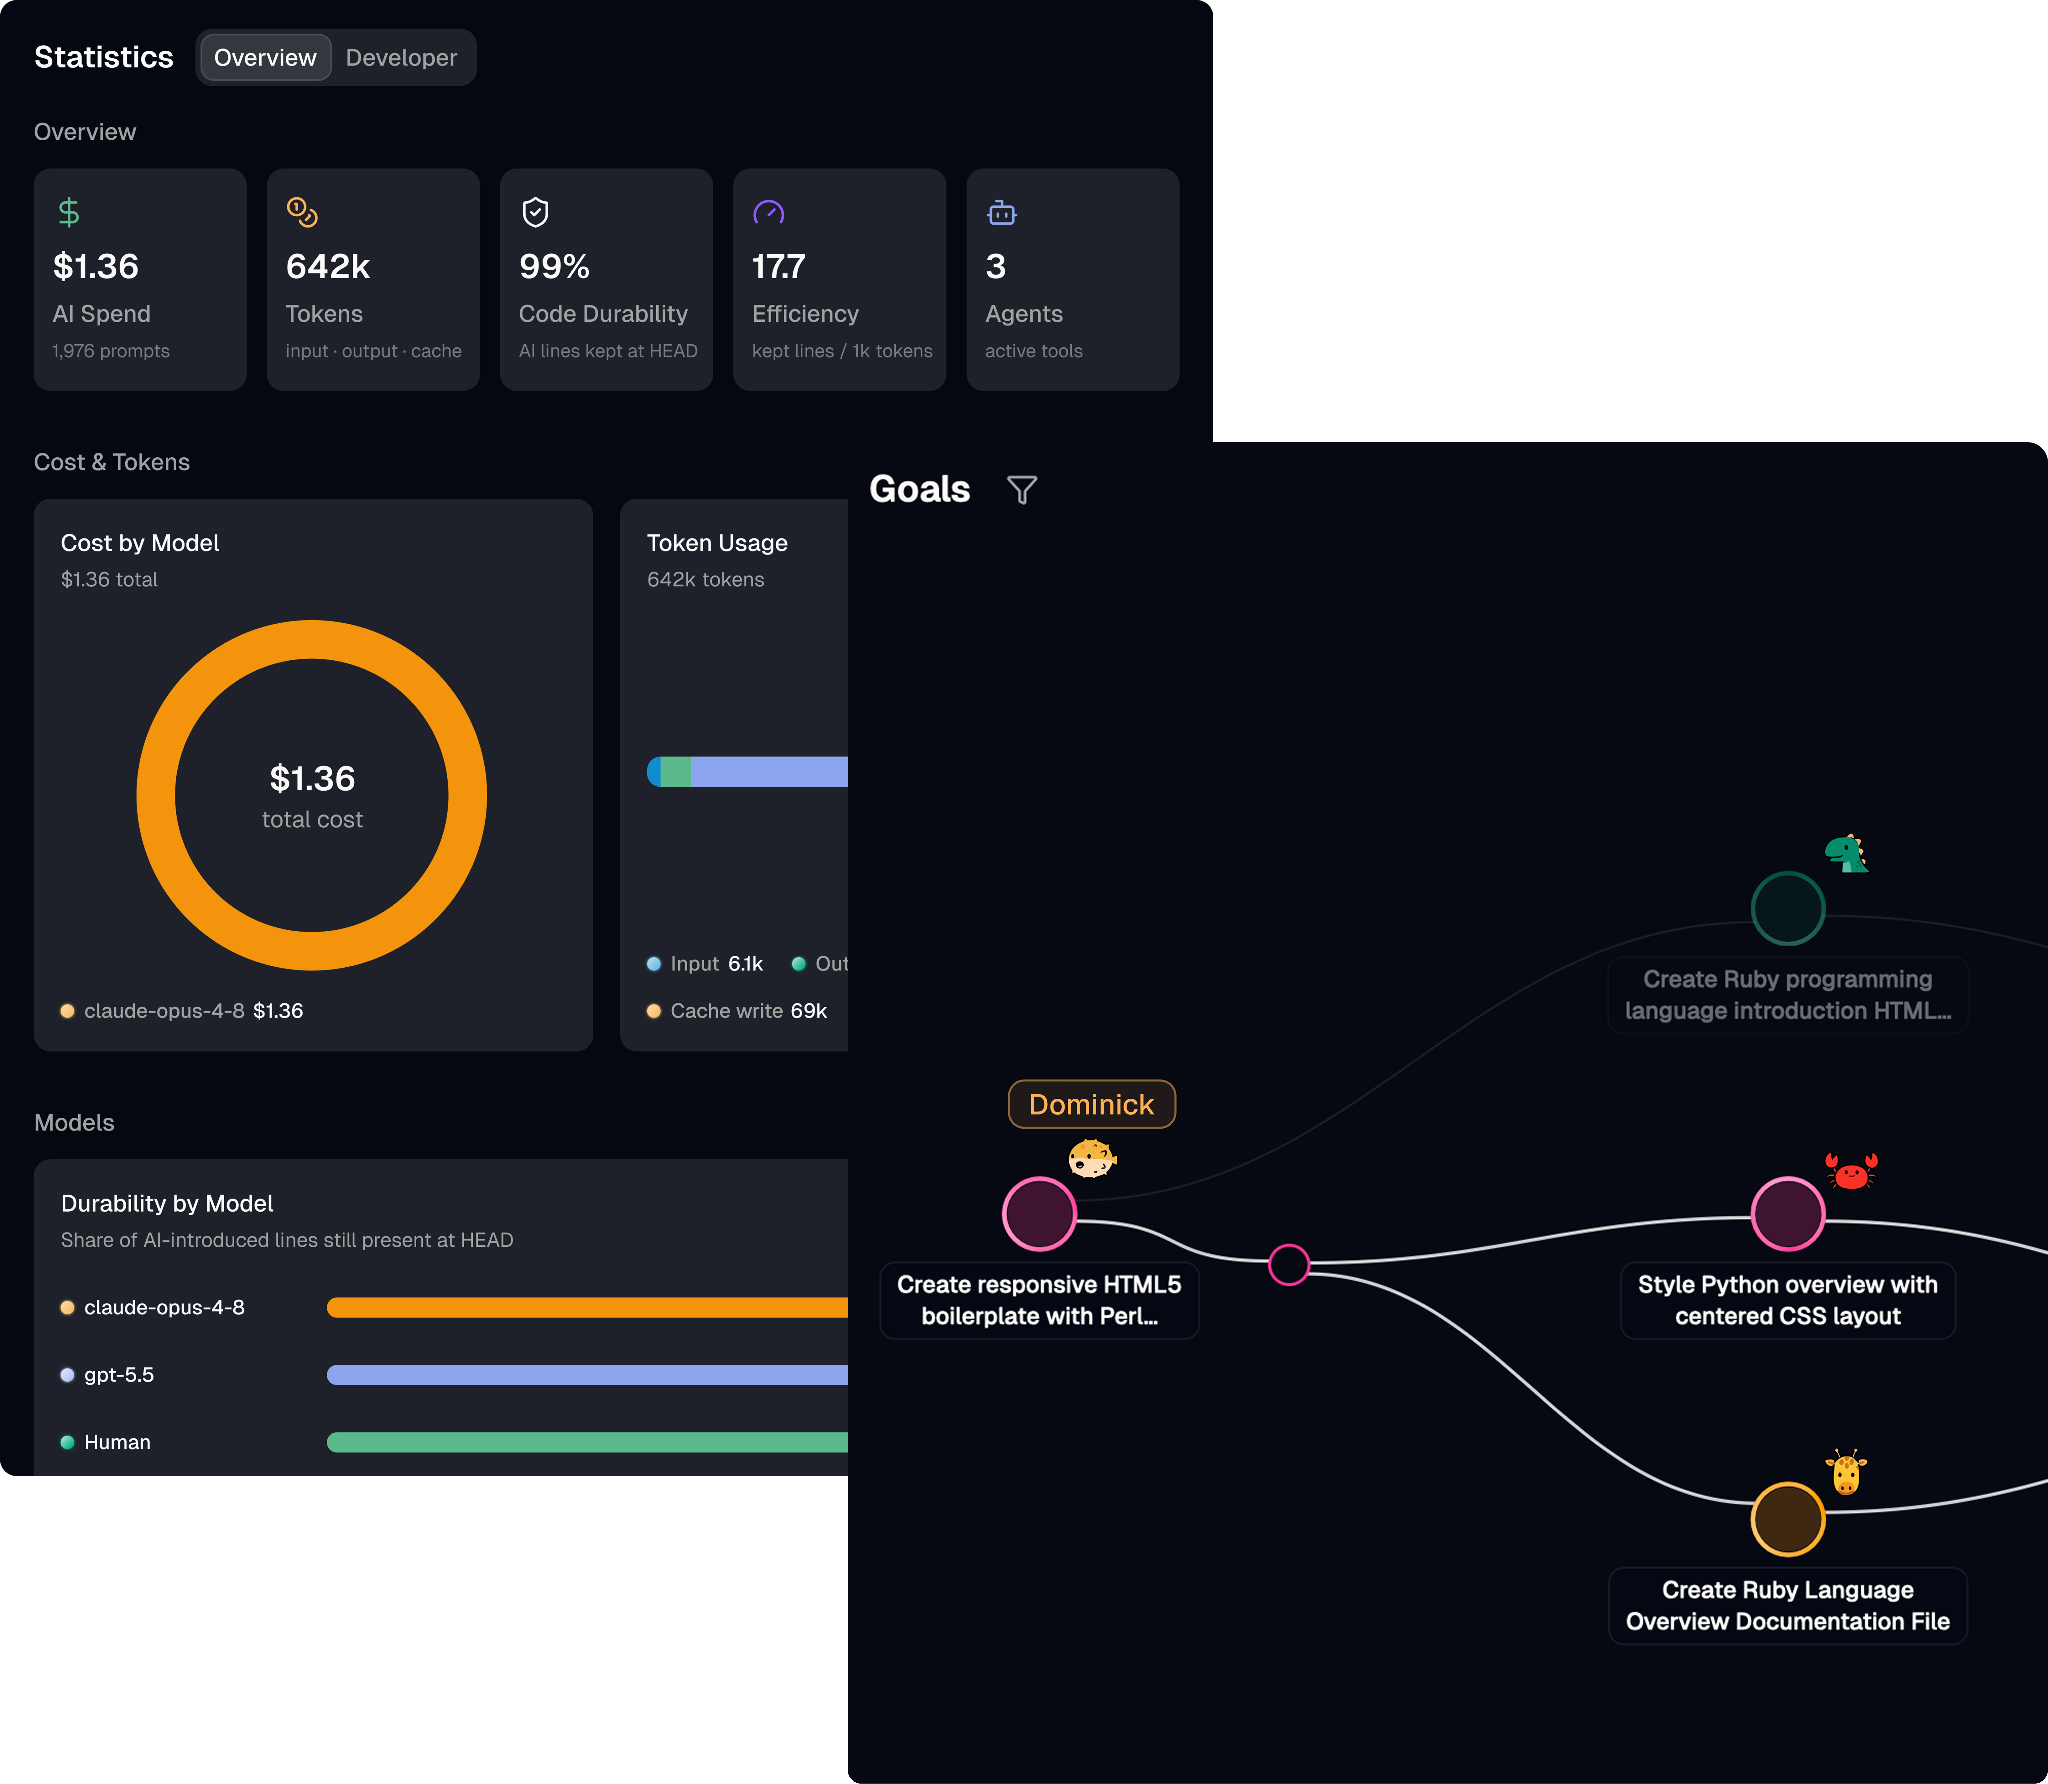
Task: Click the coins Tokens icon
Action: tap(302, 212)
